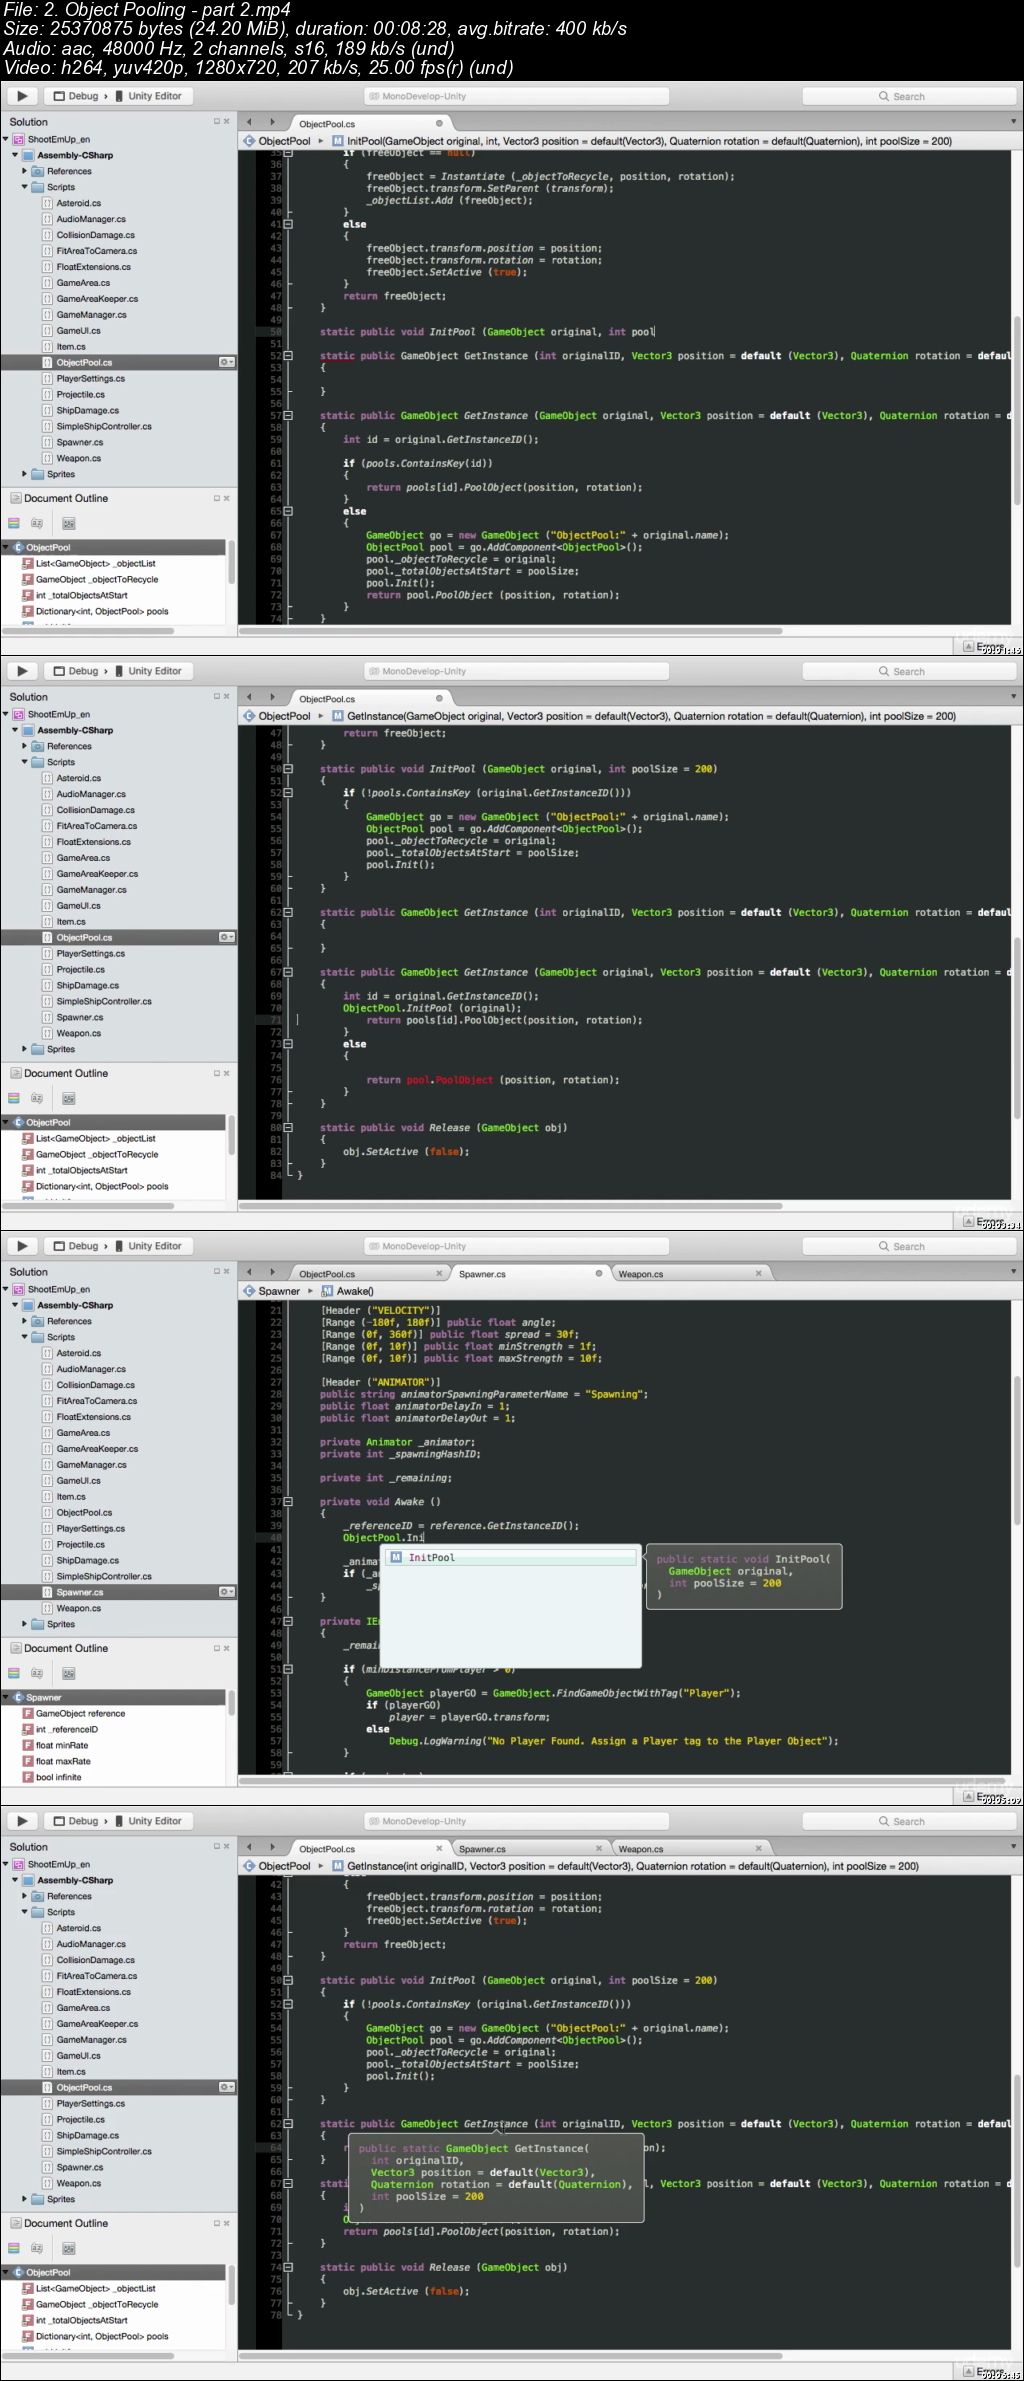Fold the Awake method at line 37
The height and width of the screenshot is (2381, 1024).
point(288,1502)
